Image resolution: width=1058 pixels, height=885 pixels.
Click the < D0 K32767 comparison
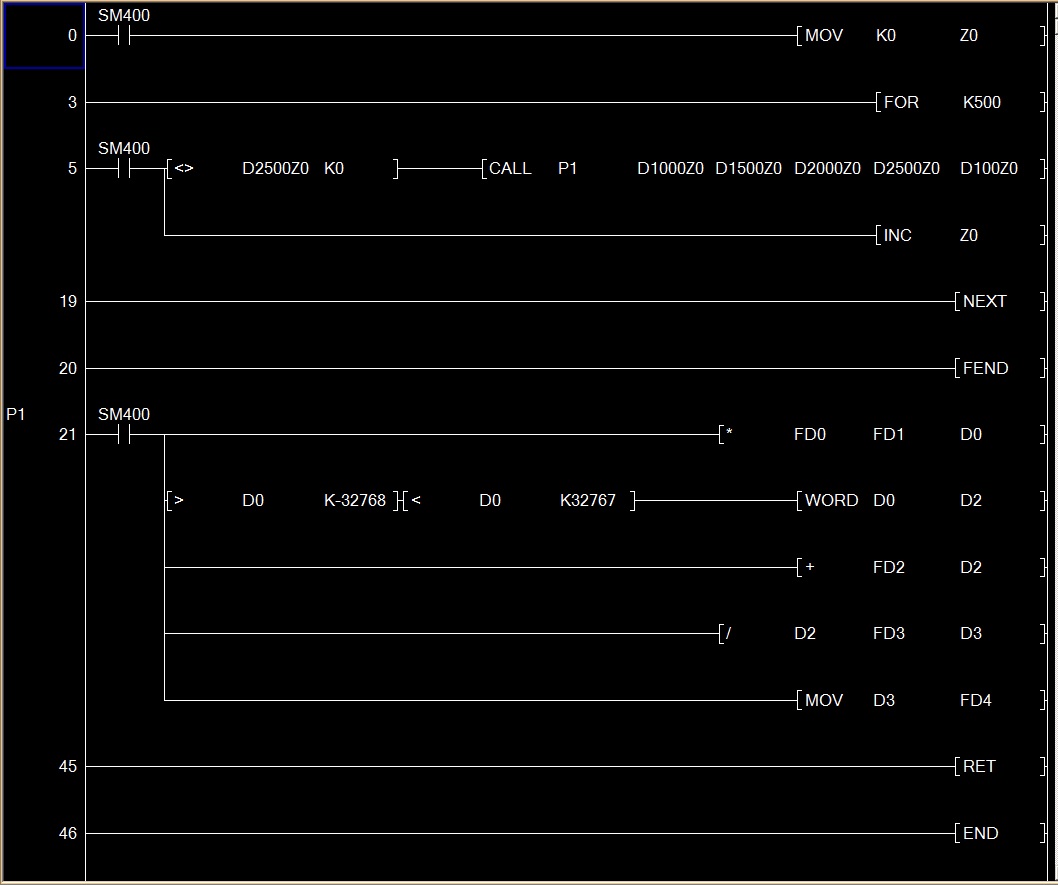[519, 501]
